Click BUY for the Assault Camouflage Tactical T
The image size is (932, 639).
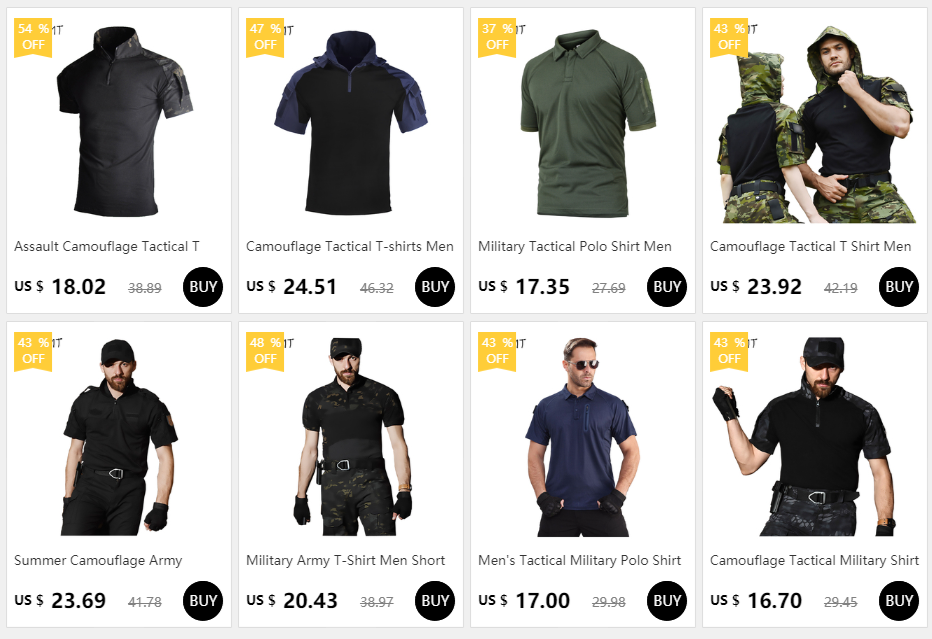click(x=203, y=287)
